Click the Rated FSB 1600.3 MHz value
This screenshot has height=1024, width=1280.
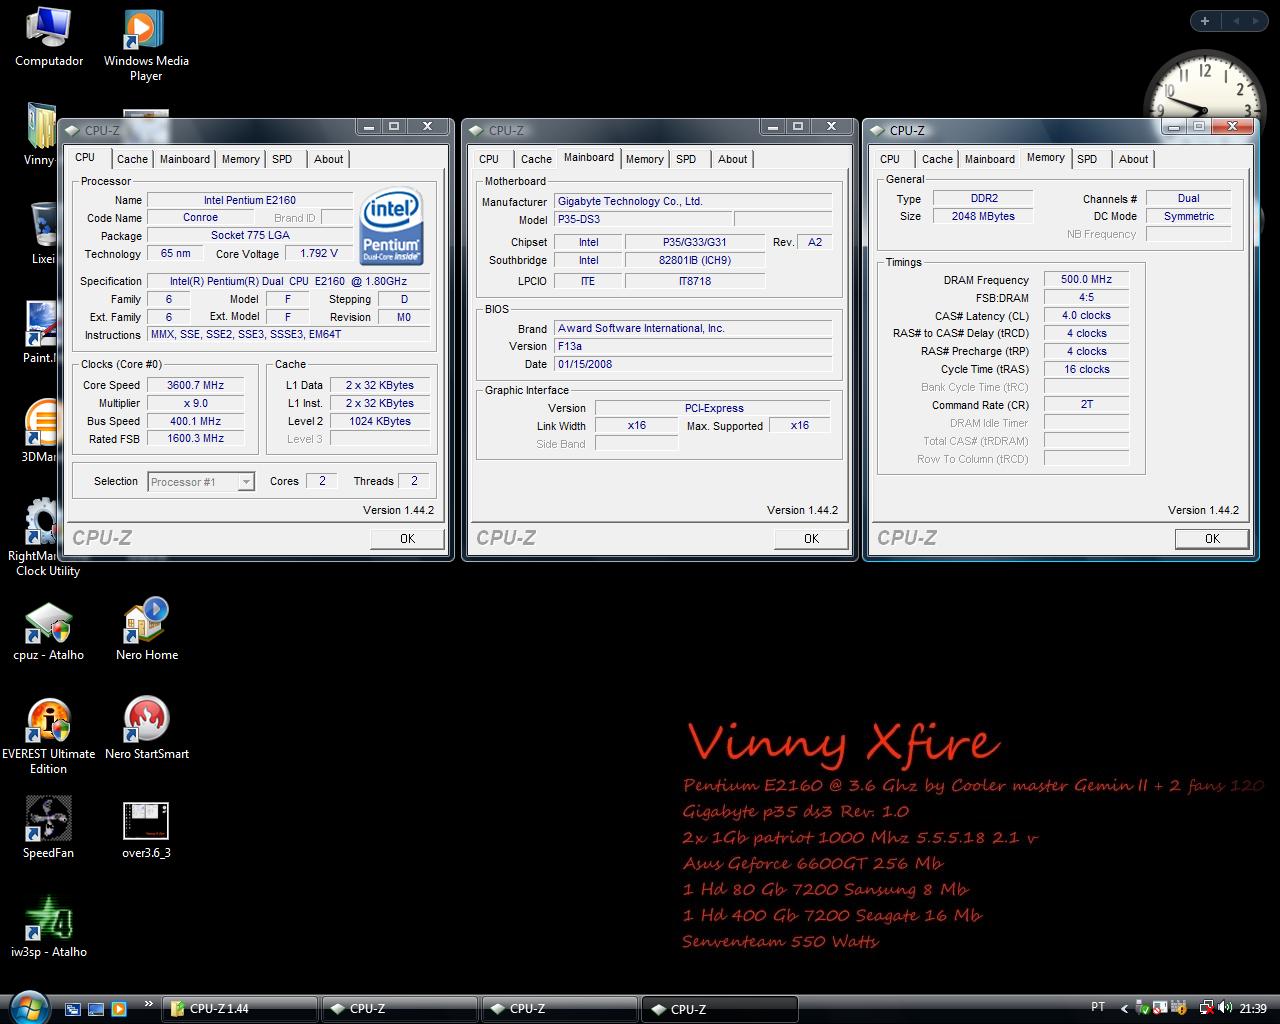click(x=196, y=438)
